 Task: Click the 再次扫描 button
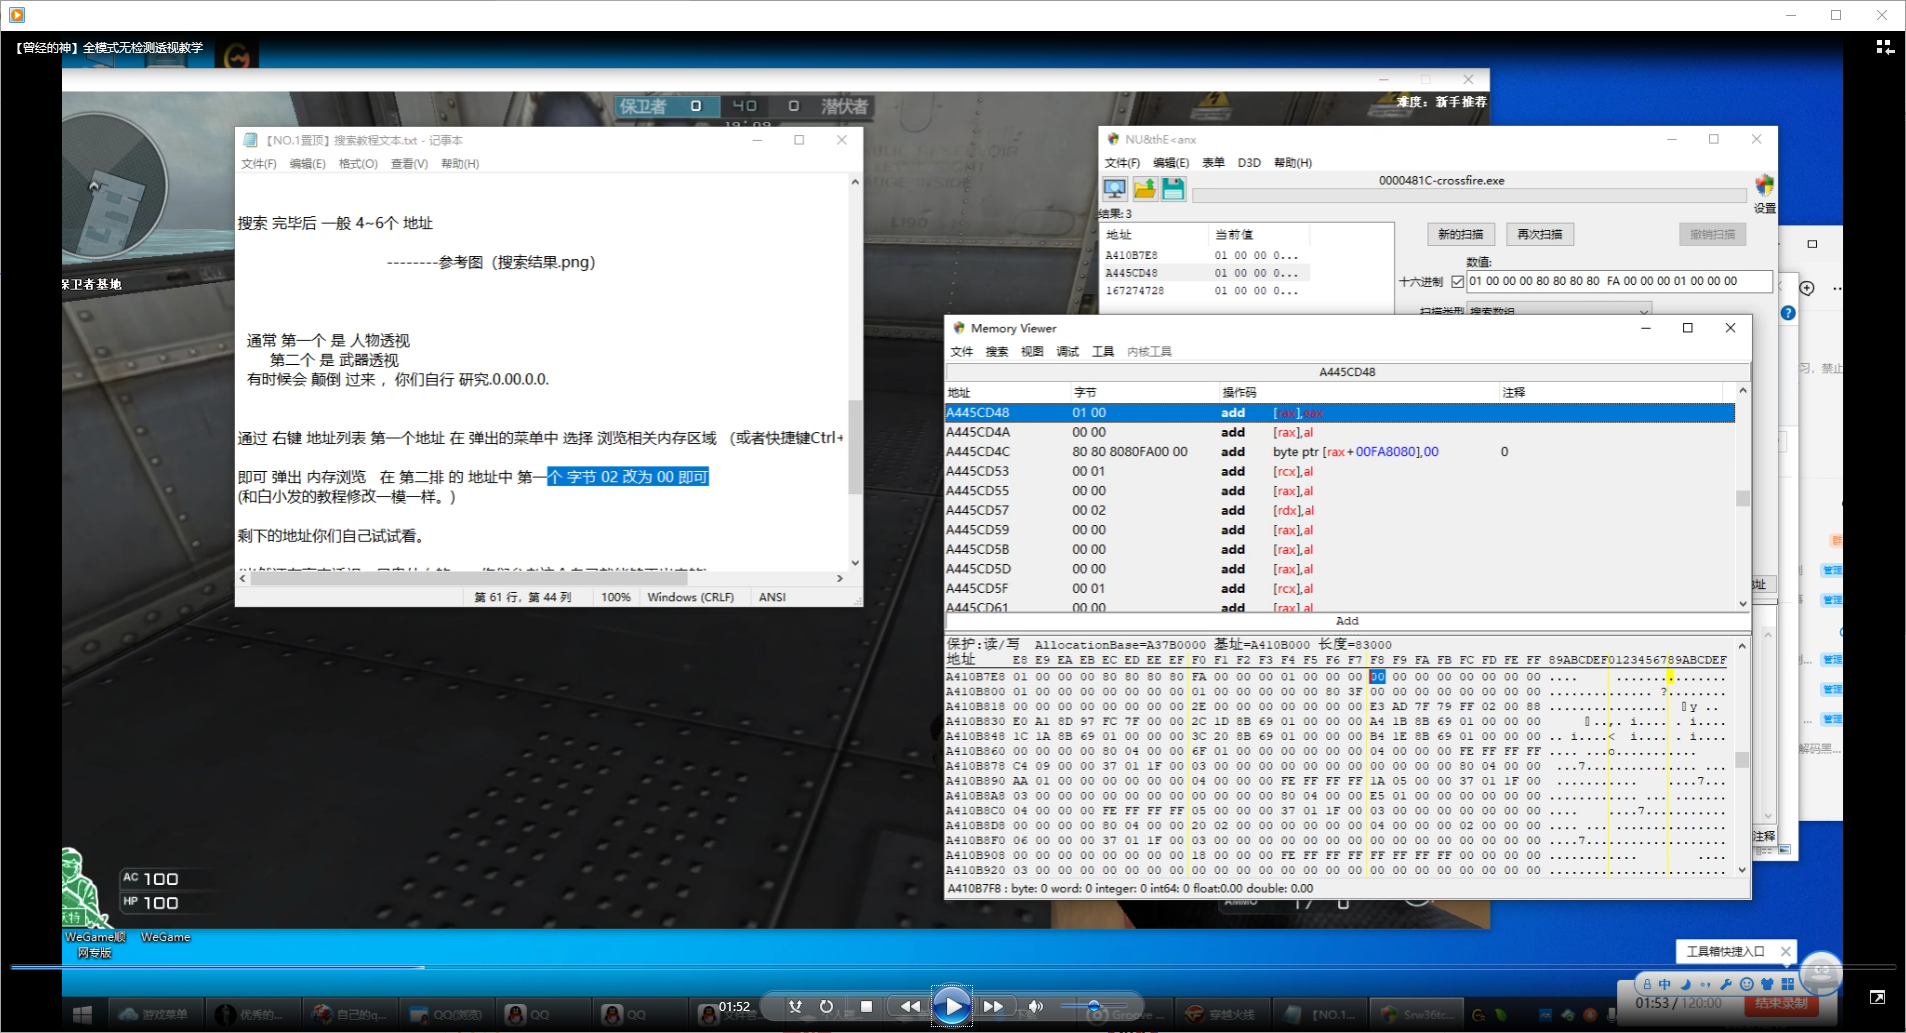point(1539,234)
